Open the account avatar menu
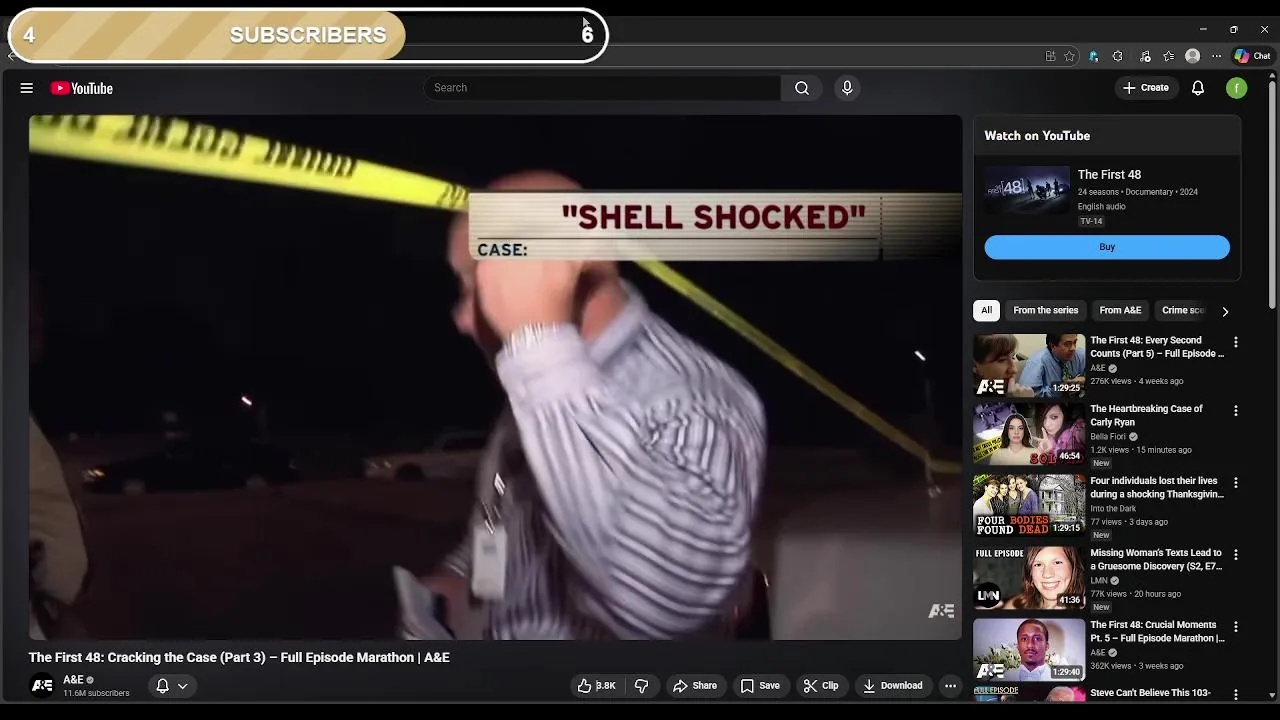The width and height of the screenshot is (1280, 720). click(x=1237, y=88)
